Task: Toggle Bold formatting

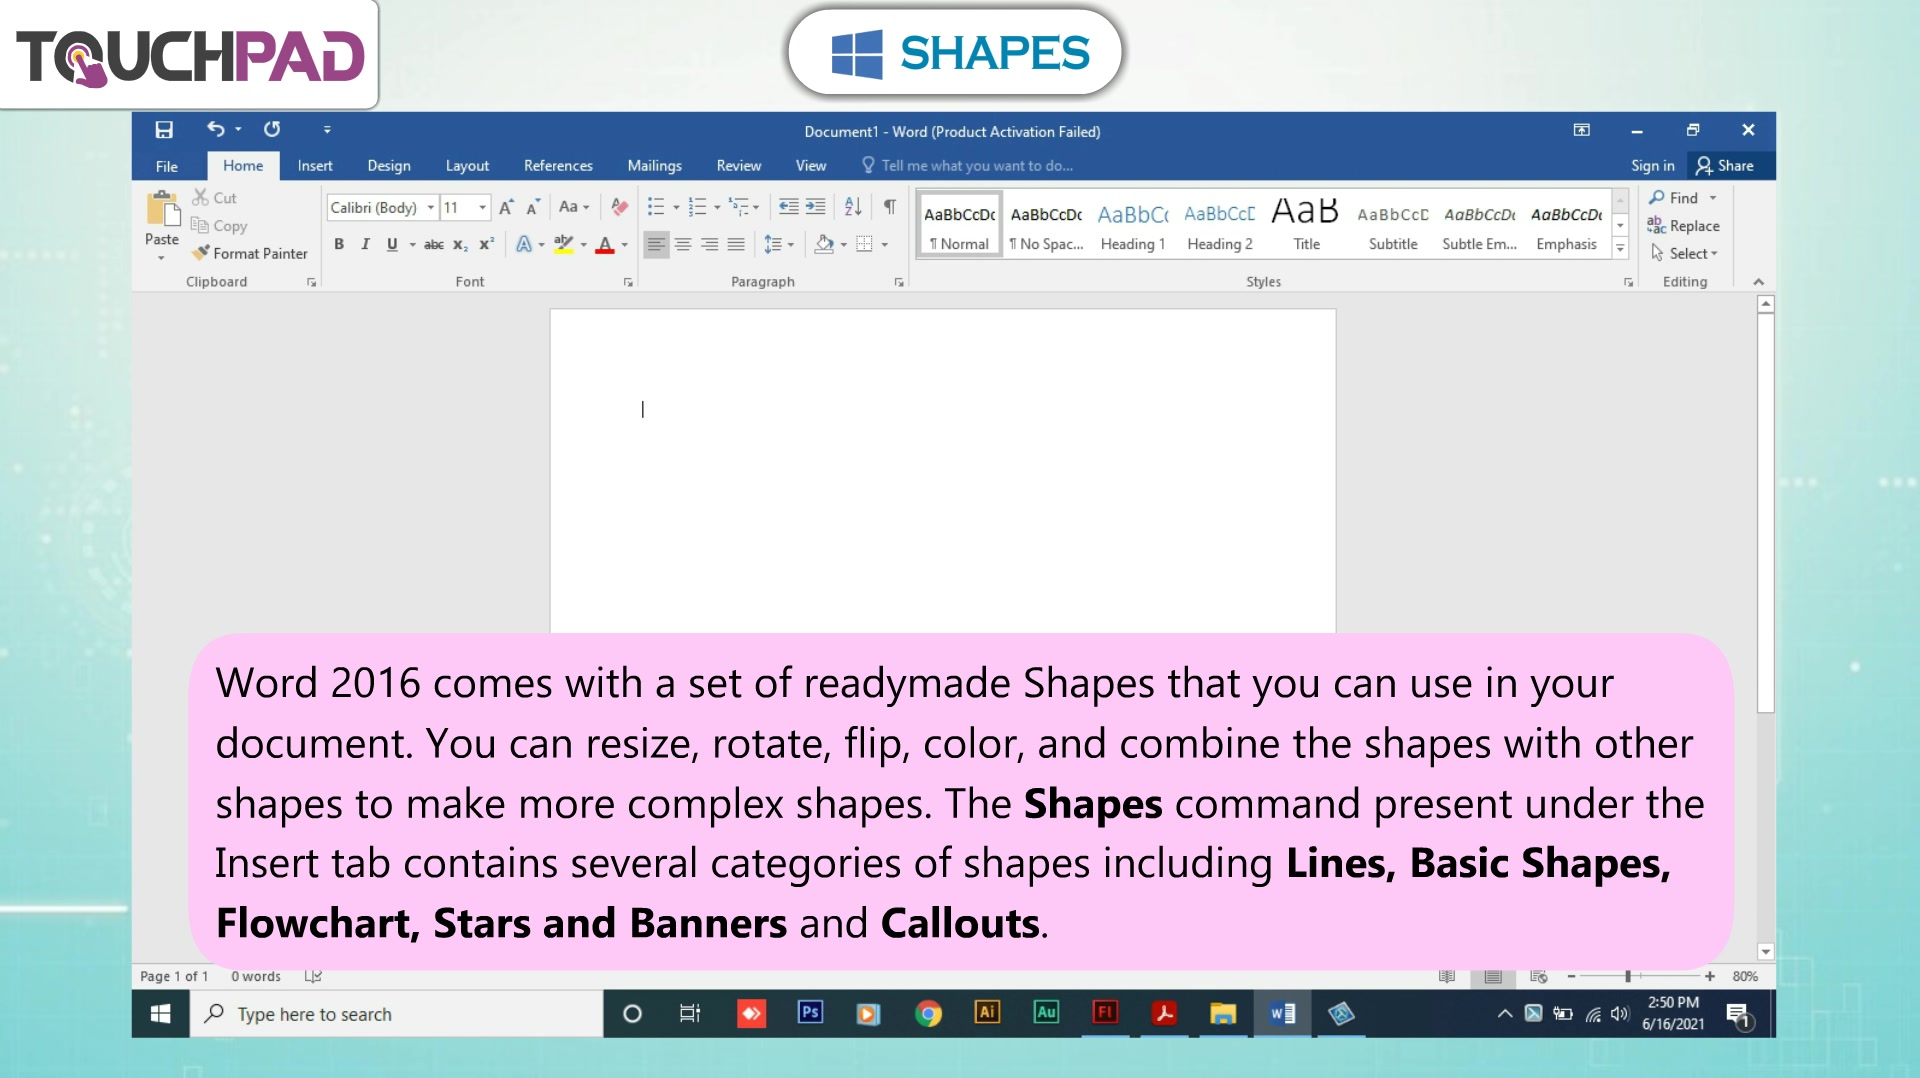Action: (339, 244)
